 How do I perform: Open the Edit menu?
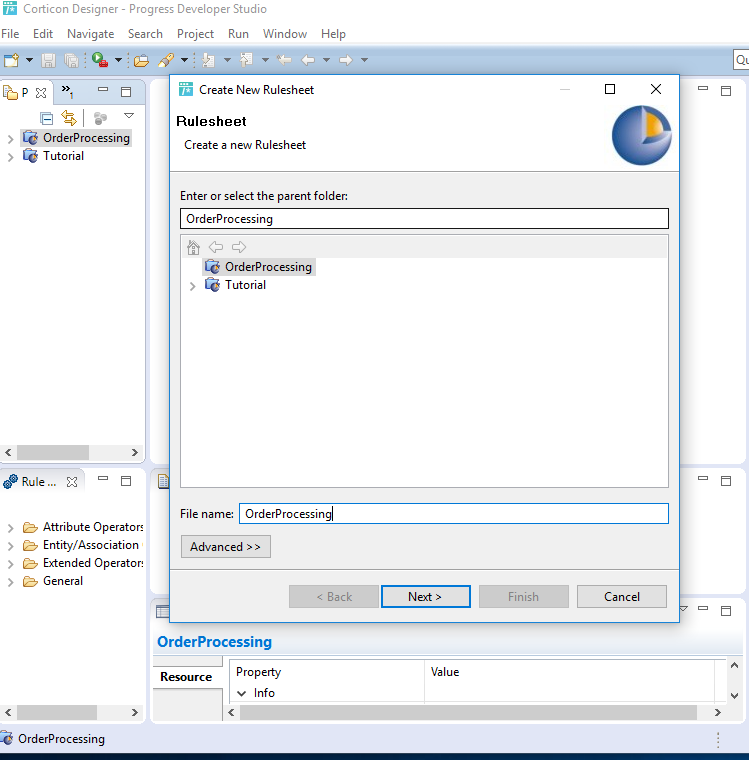(x=43, y=34)
